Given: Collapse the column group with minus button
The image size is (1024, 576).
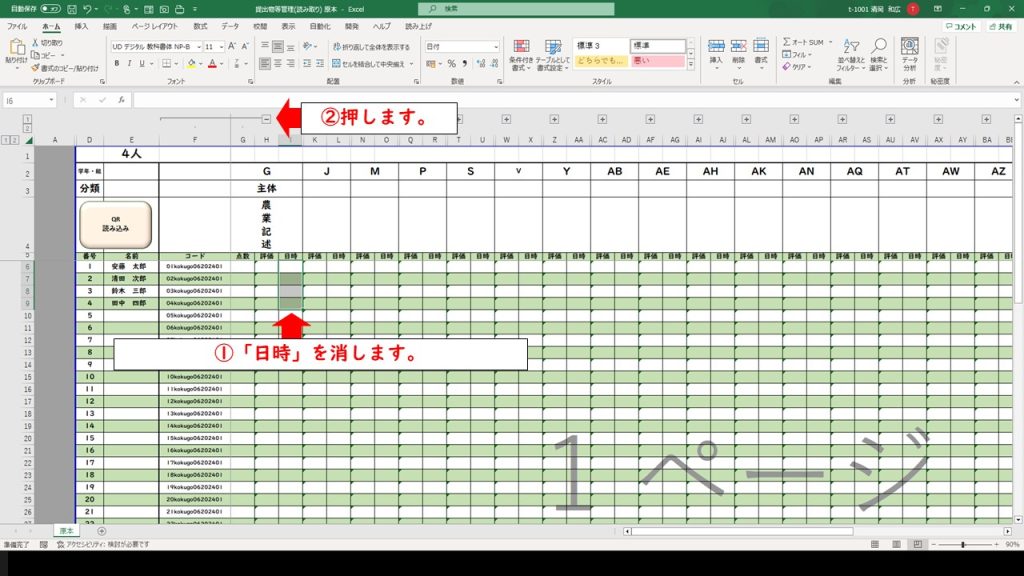Looking at the screenshot, I should click(x=267, y=119).
